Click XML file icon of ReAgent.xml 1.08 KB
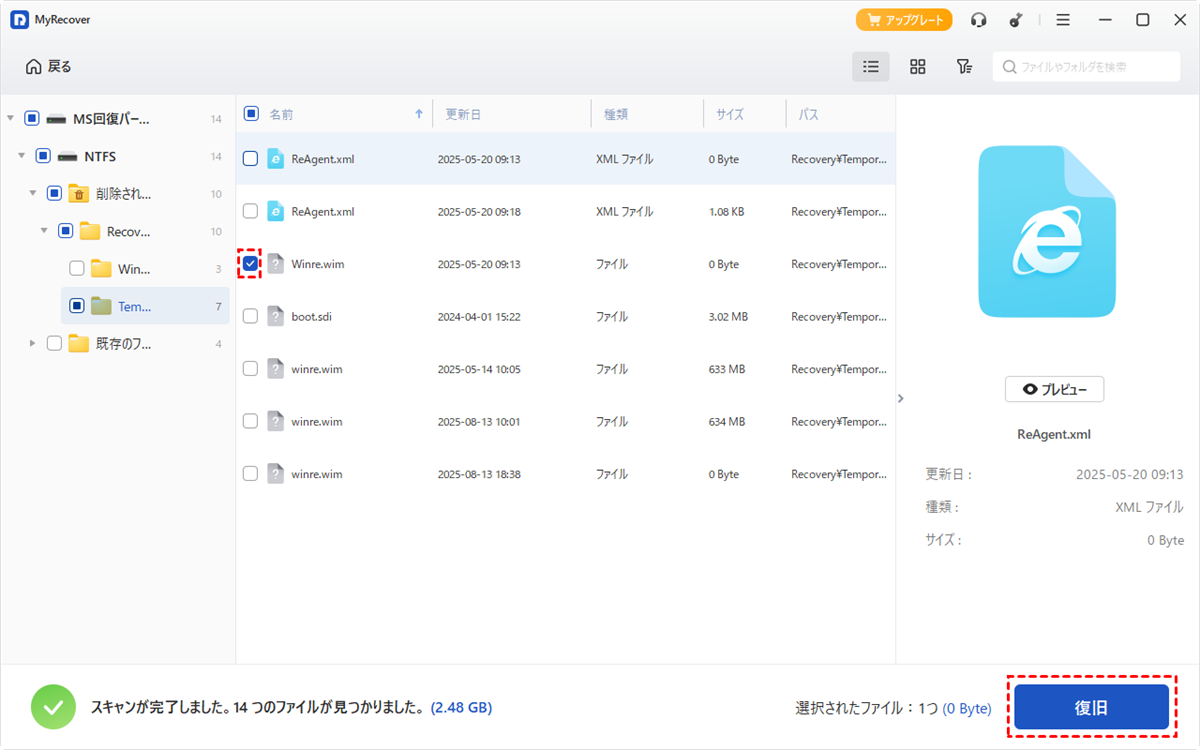The image size is (1200, 750). pyautogui.click(x=275, y=211)
